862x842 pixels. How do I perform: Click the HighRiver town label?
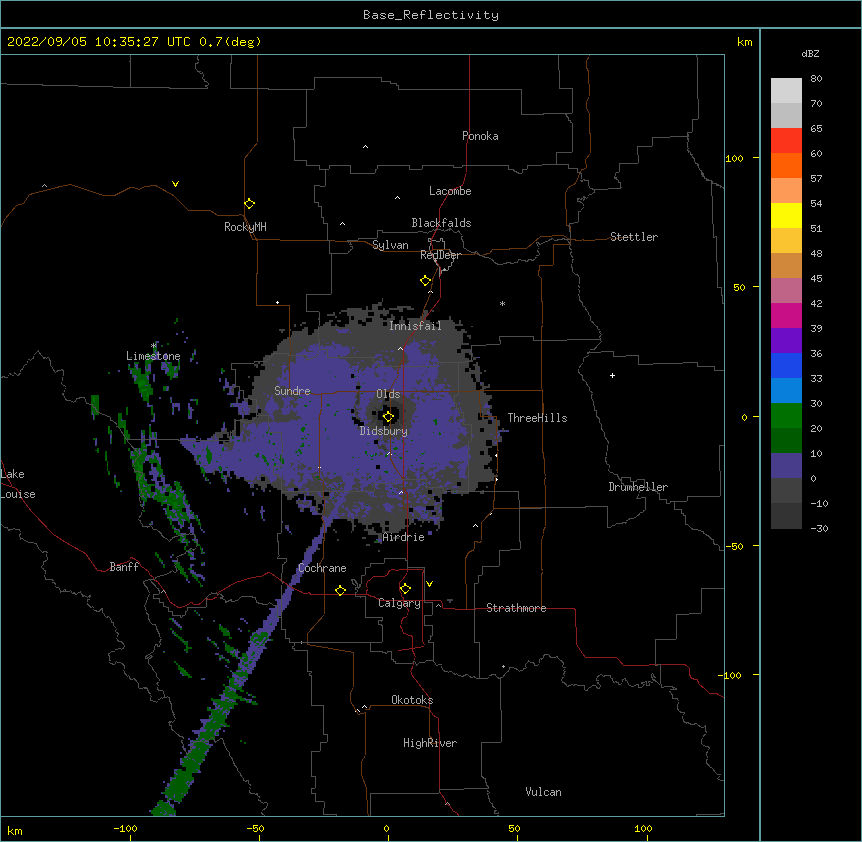click(x=430, y=743)
